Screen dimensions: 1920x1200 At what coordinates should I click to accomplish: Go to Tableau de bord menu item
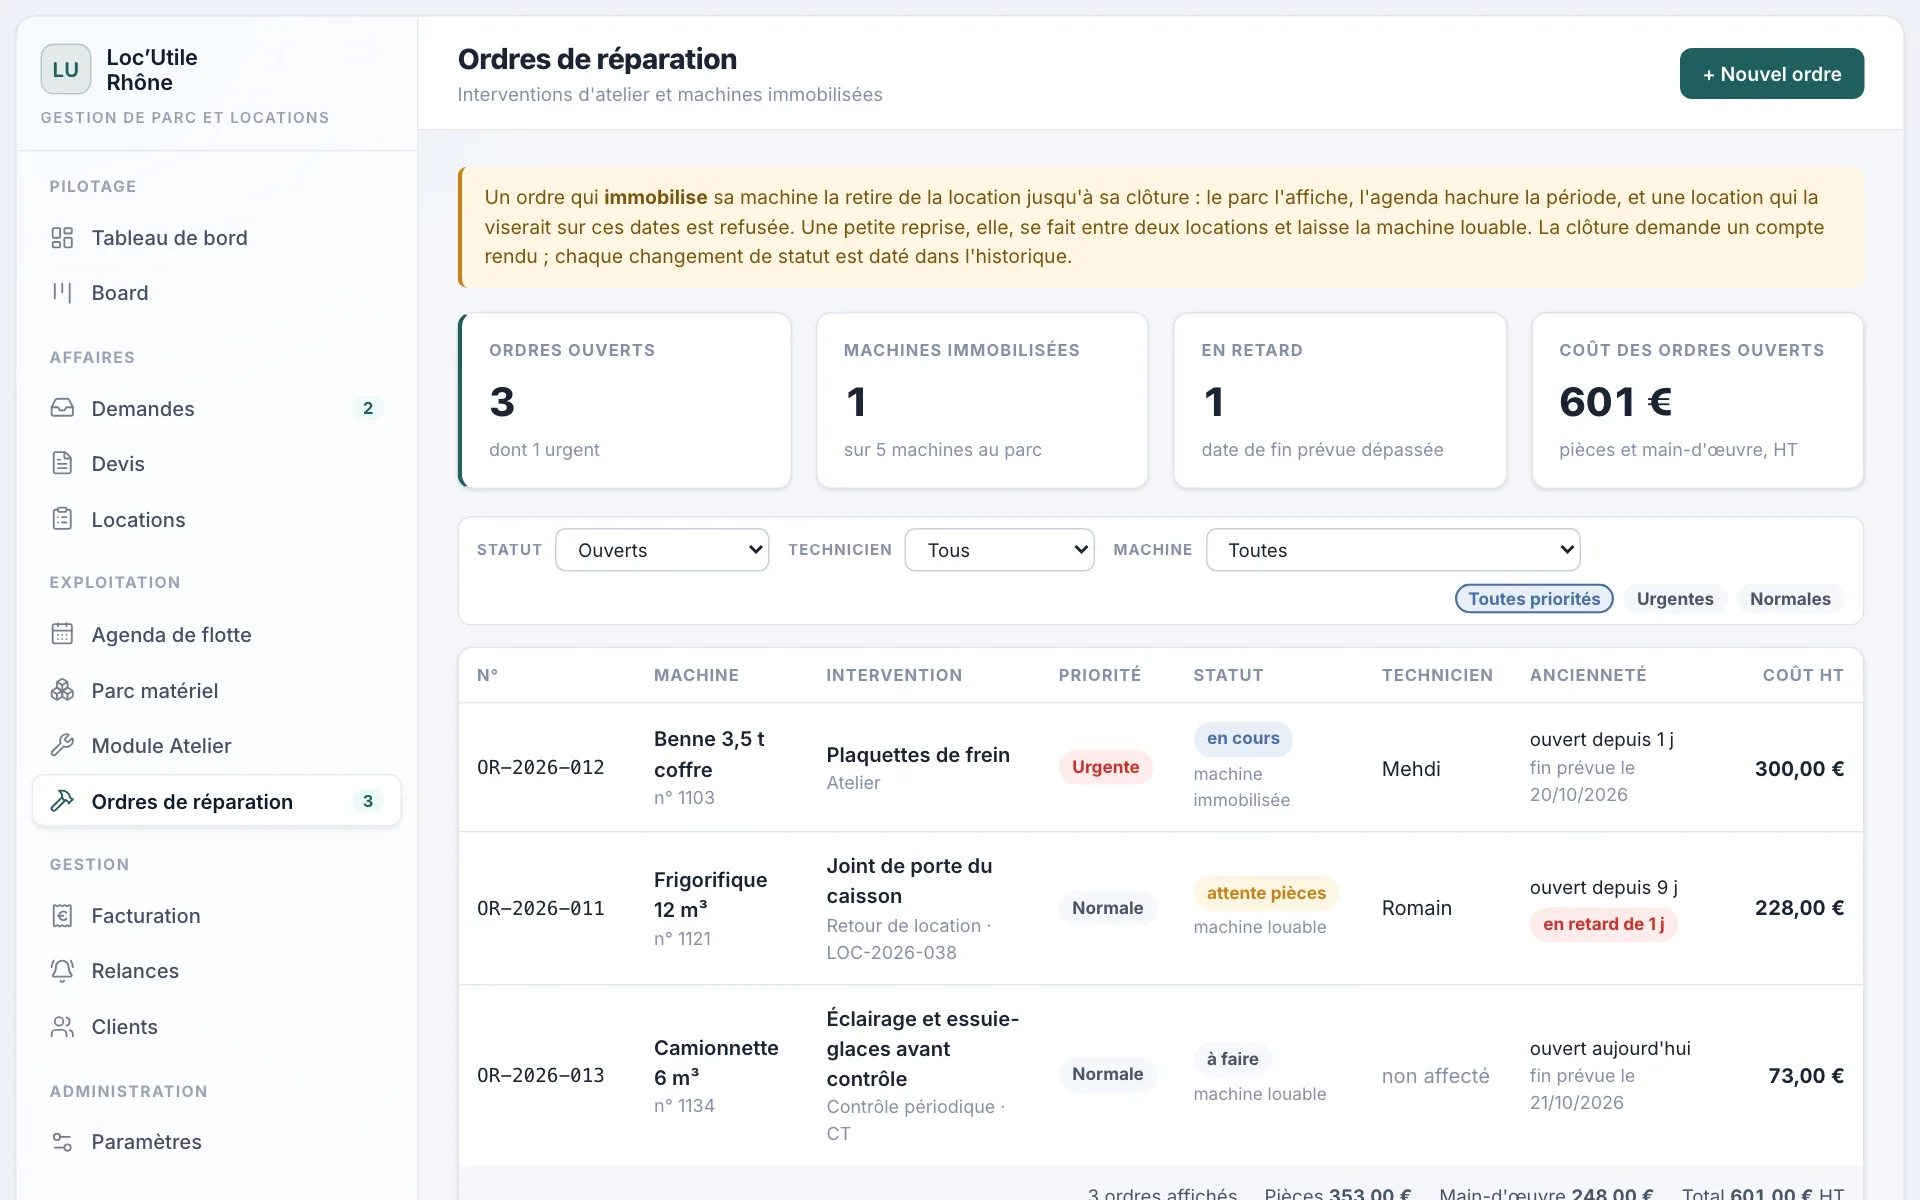217,238
